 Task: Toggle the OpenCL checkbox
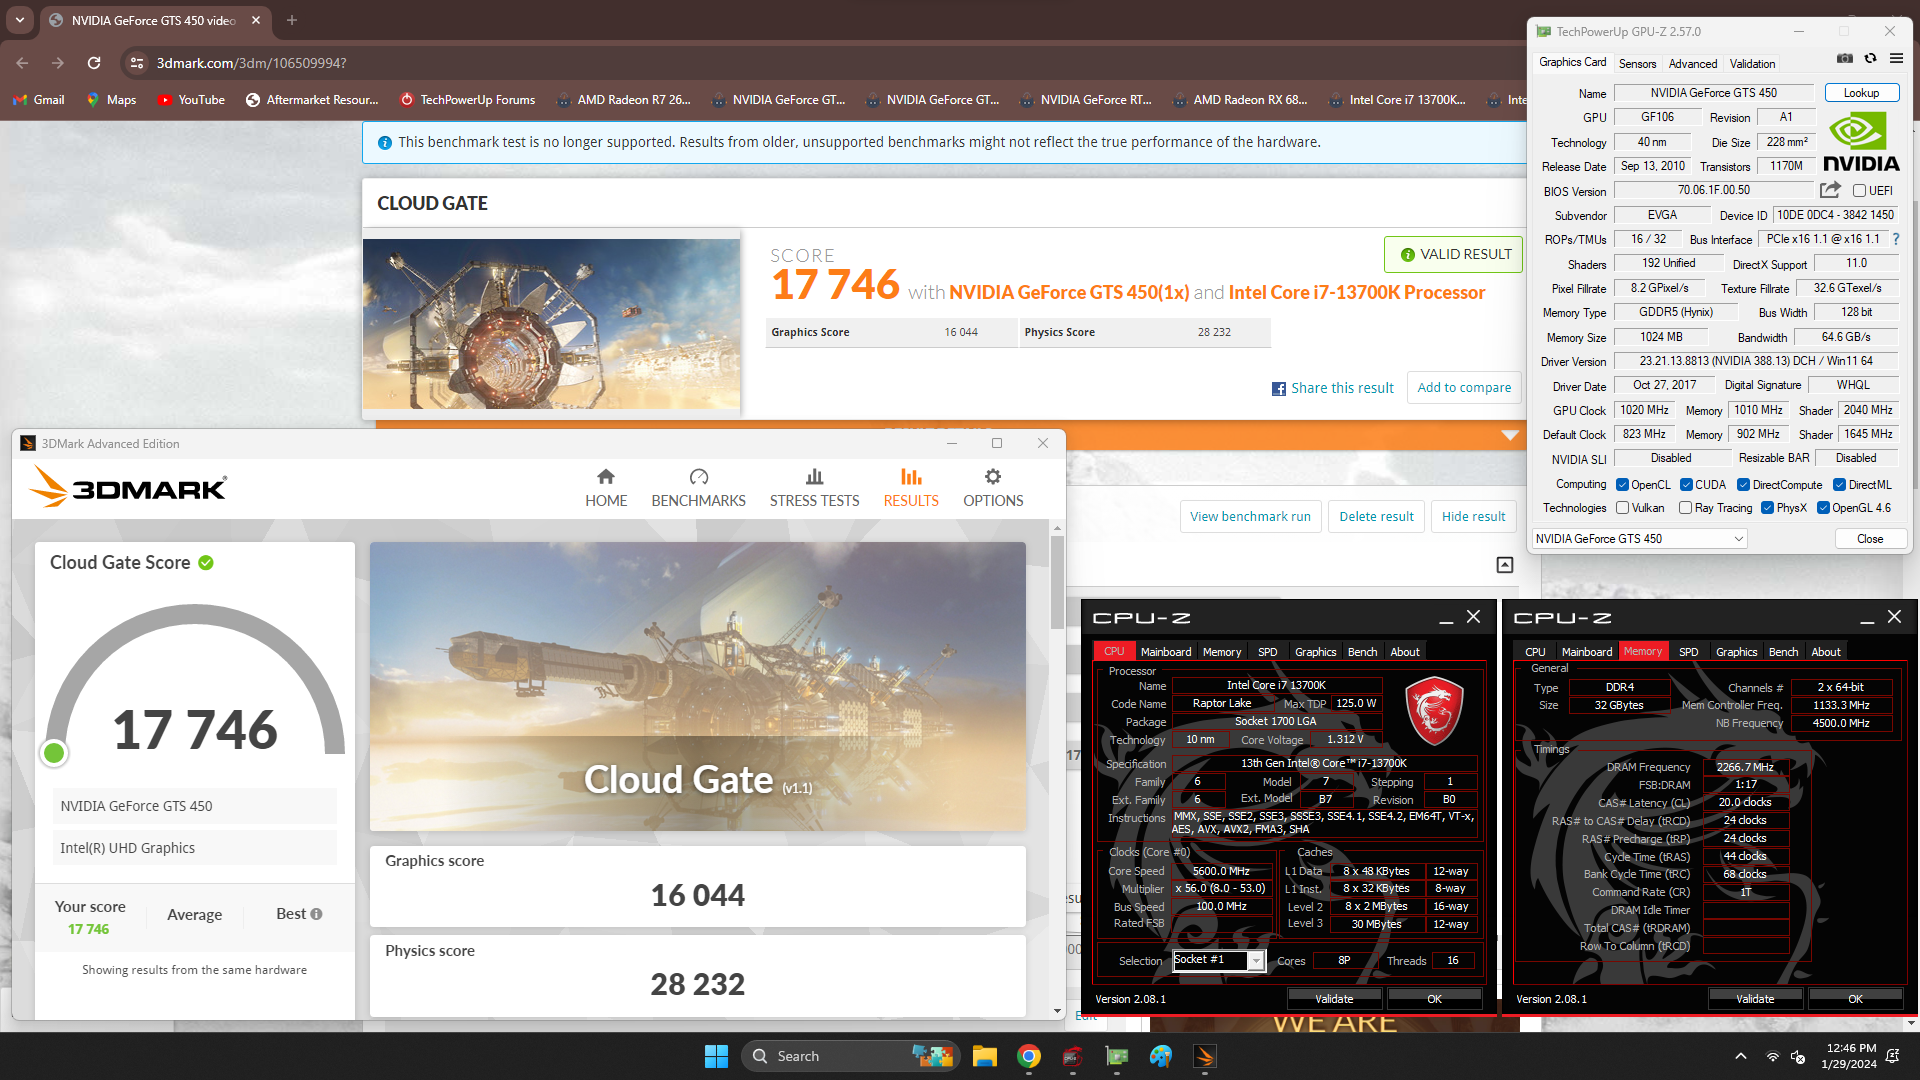[1622, 484]
